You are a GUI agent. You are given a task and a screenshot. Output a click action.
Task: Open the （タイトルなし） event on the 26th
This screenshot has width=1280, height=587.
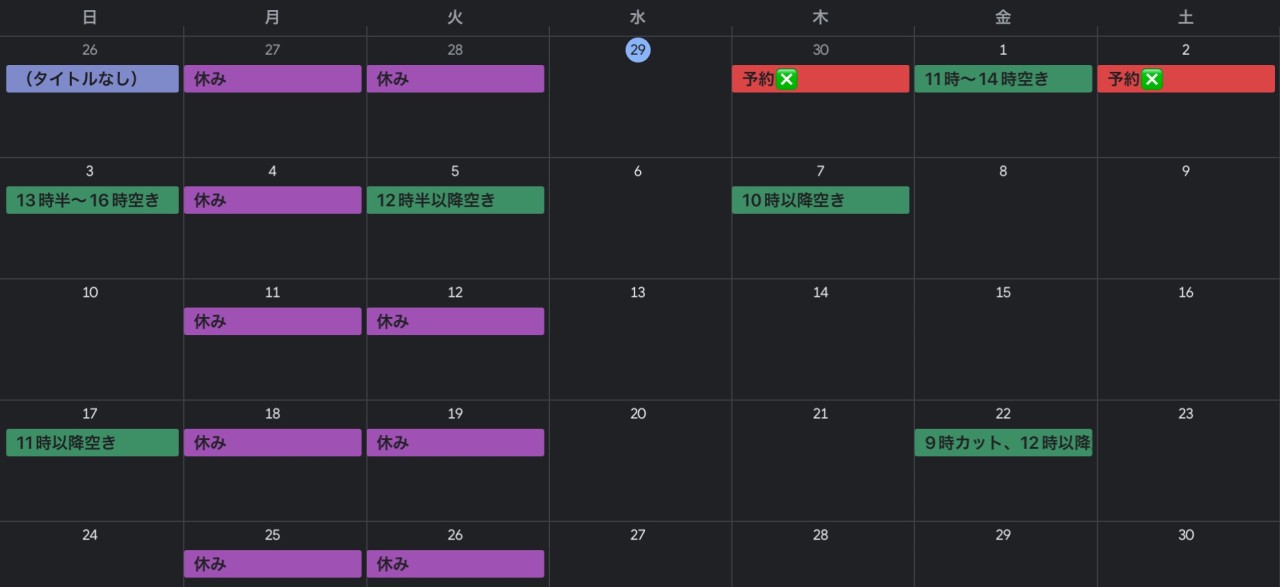click(x=92, y=79)
